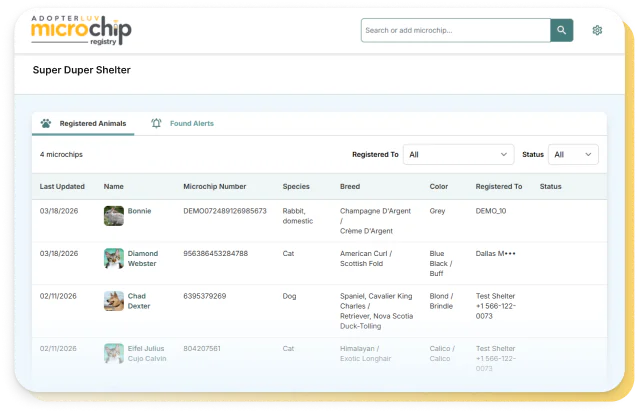Click Test Shelter cell in Chad Dexter row
Screen dimensions: 640x413
(x=496, y=306)
